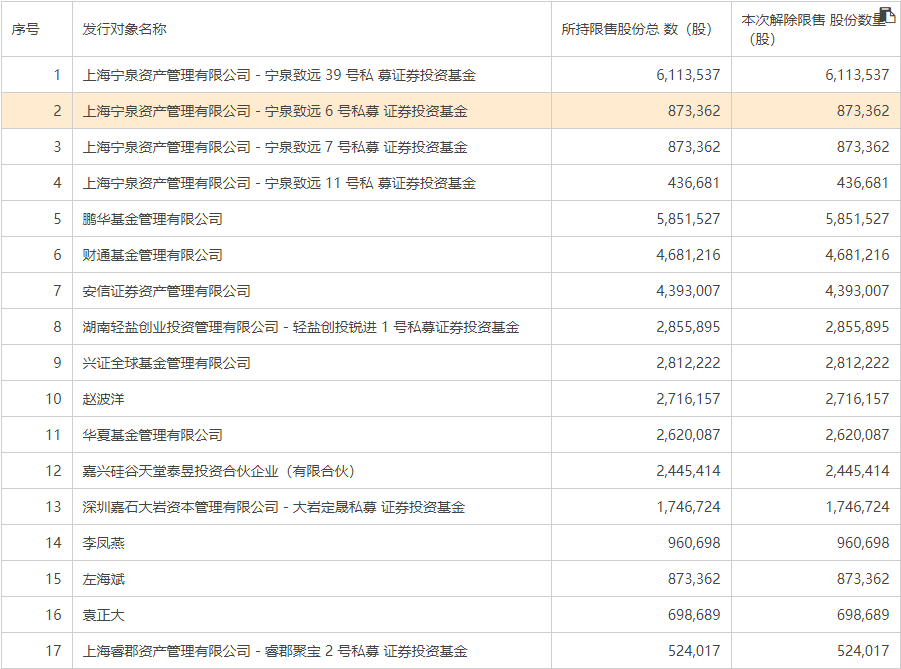Click the 嘉兴硅谷天堂泰昱投资合伙企业 cell
The height and width of the screenshot is (669, 901).
tap(219, 471)
